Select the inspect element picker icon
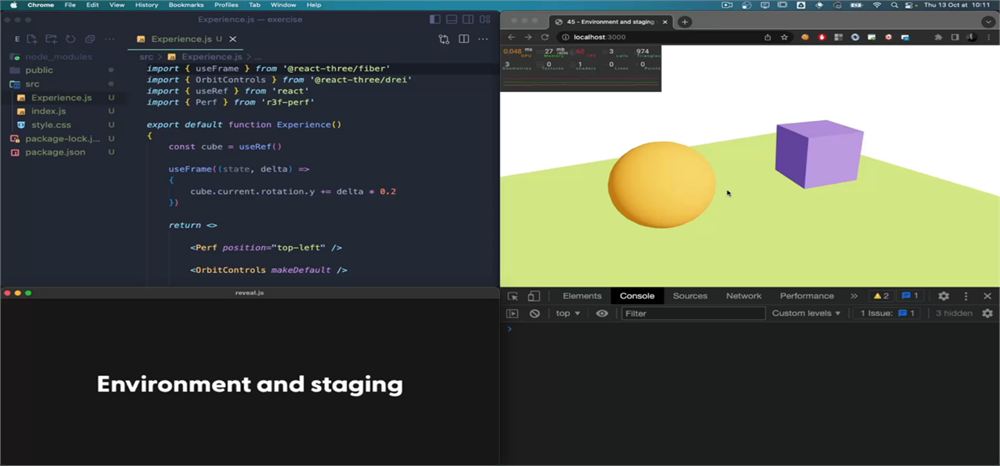Screen dimensions: 1000x466 click(513, 296)
